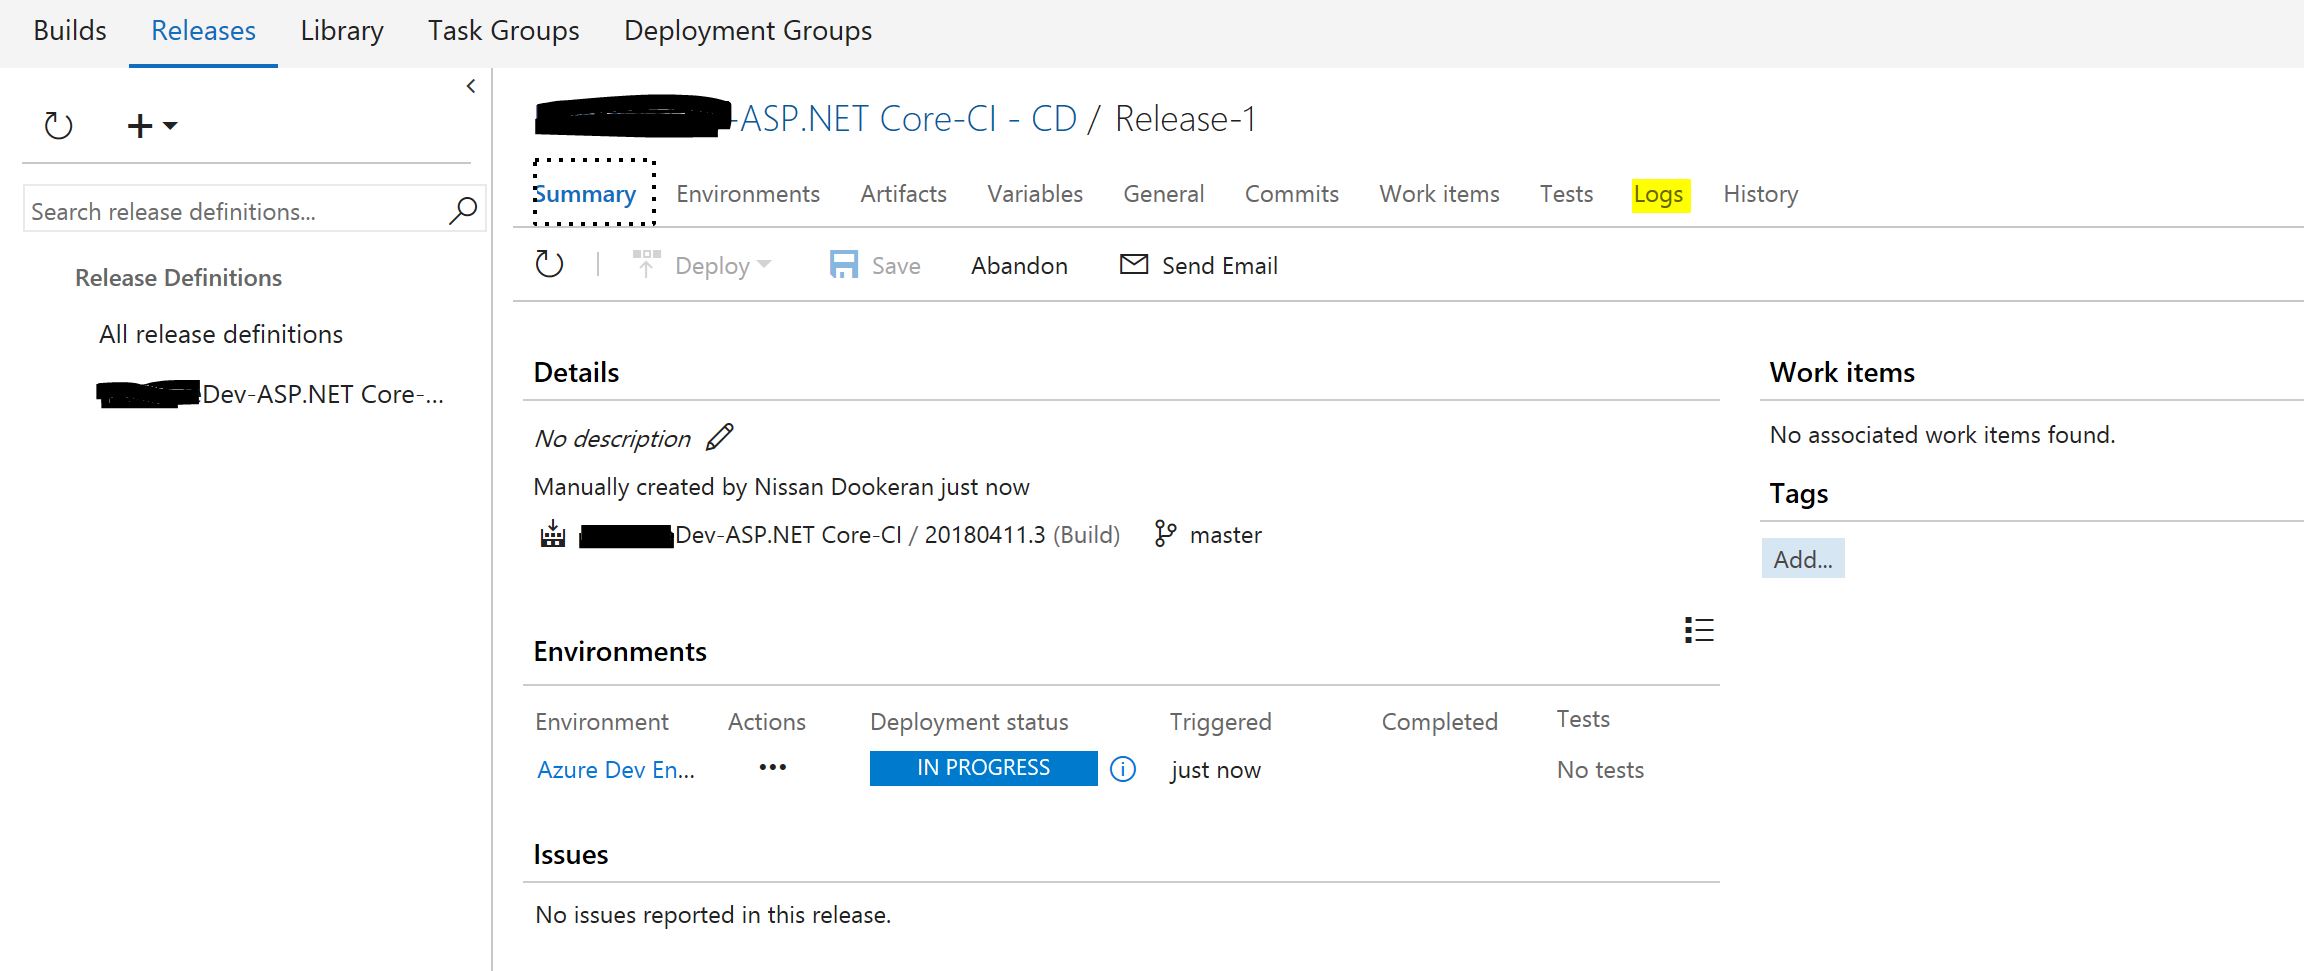
Task: Open the Azure Dev environment link
Action: click(615, 770)
